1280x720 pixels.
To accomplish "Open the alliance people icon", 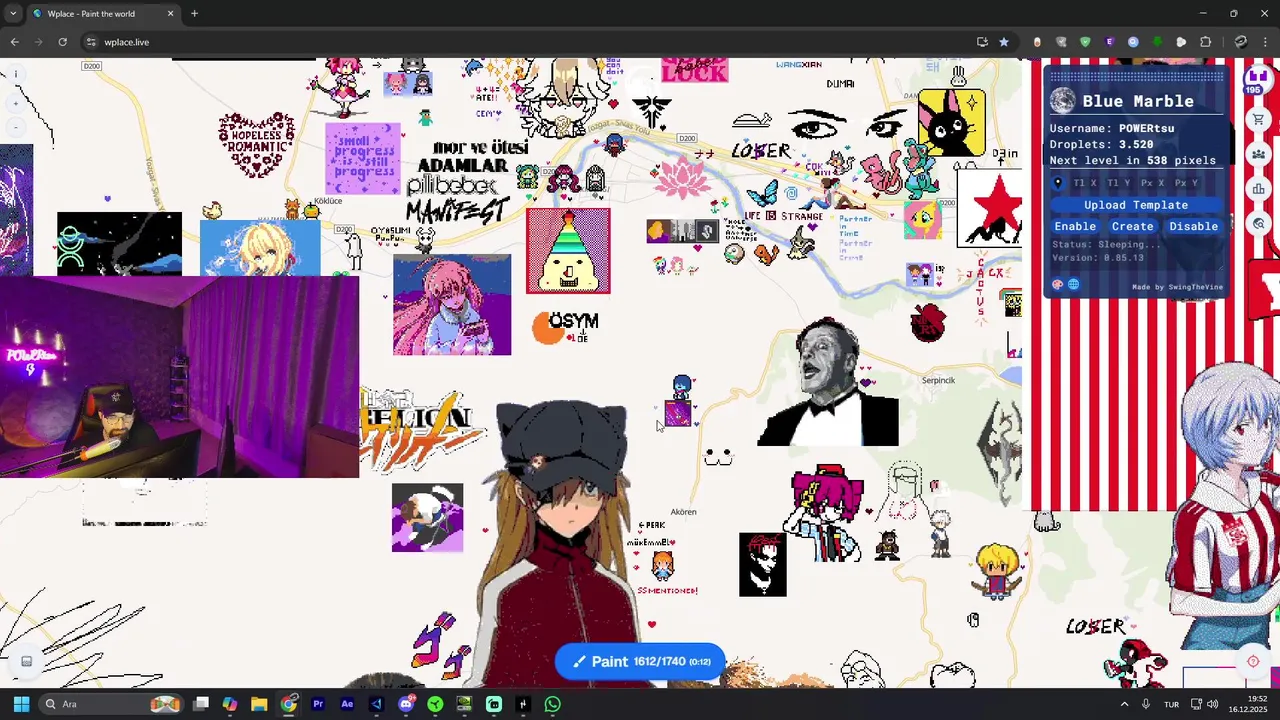I will [x=1258, y=154].
